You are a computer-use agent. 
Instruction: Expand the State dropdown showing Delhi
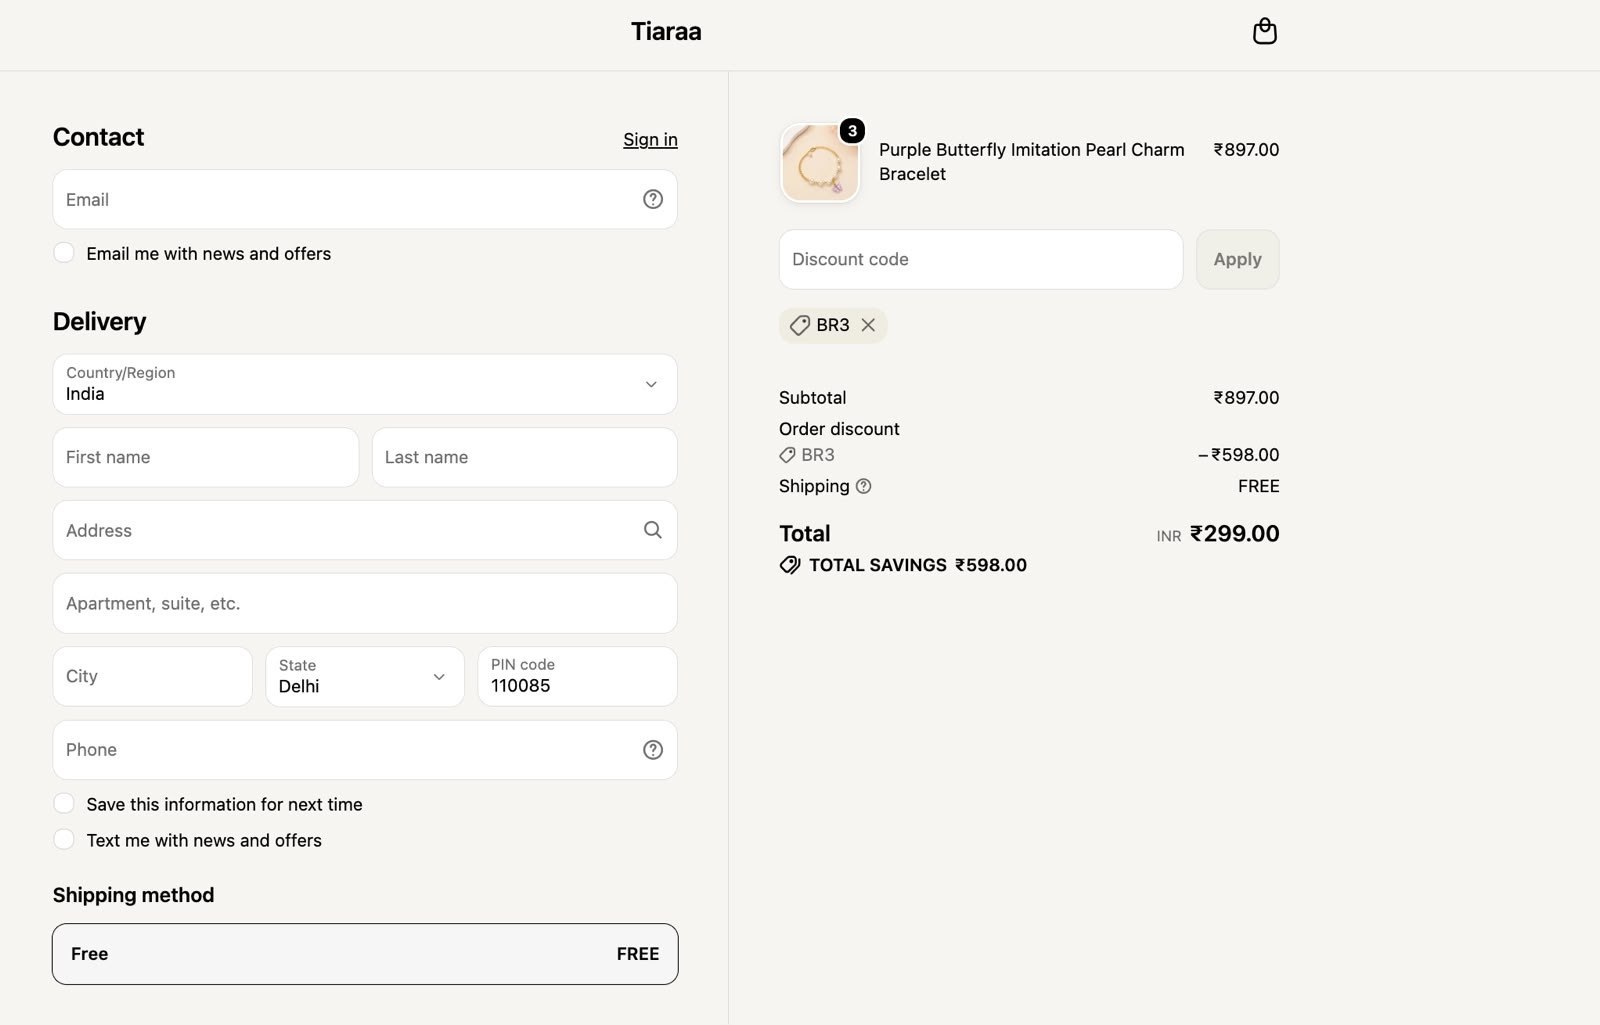365,677
